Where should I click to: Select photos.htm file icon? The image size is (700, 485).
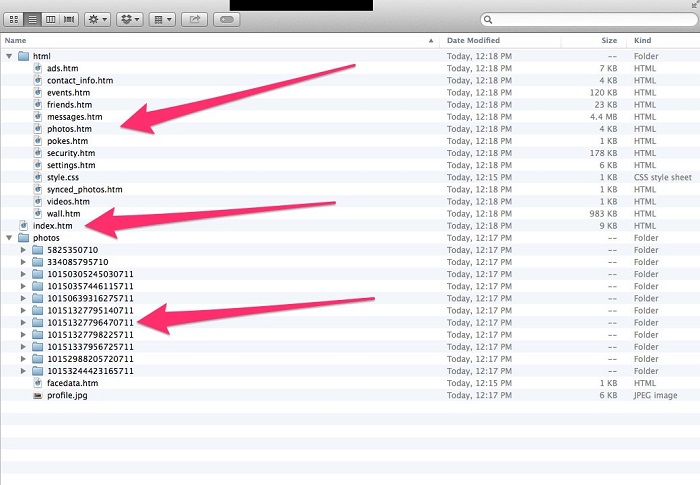[x=38, y=128]
